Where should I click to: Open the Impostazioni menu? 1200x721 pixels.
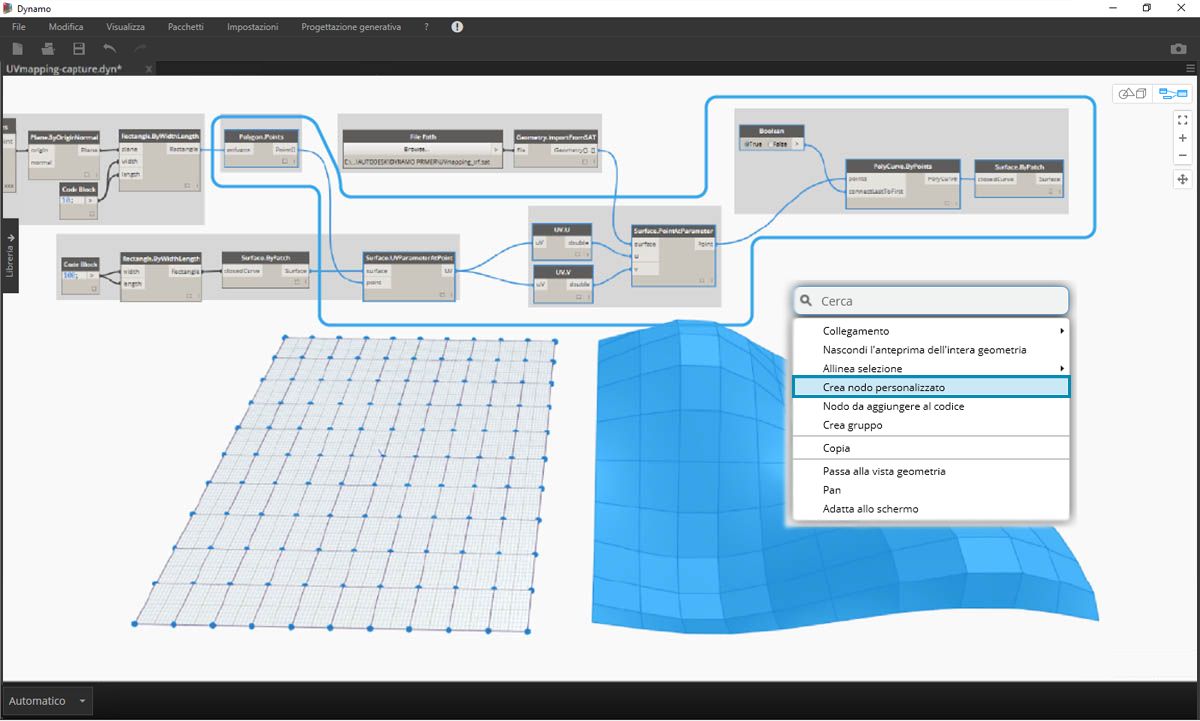[x=253, y=27]
